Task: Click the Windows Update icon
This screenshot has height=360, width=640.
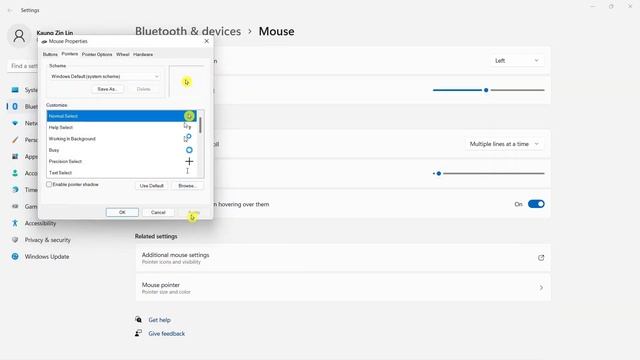Action: coord(15,257)
